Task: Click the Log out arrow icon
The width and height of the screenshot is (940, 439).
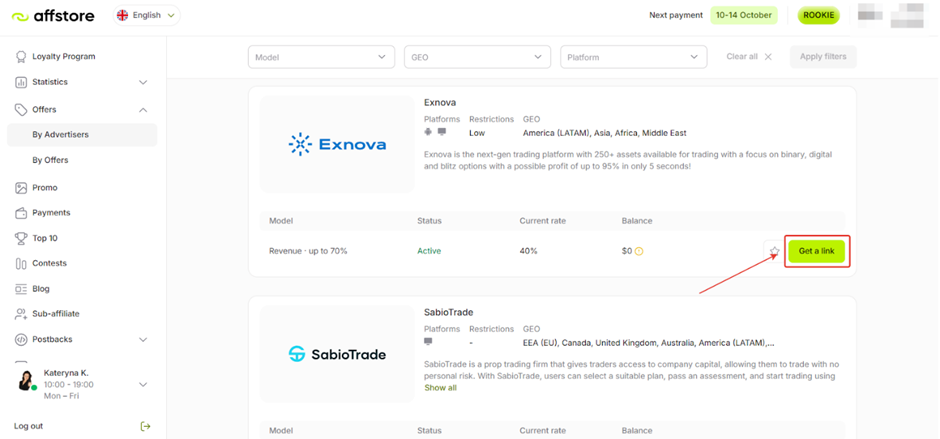Action: 145,426
